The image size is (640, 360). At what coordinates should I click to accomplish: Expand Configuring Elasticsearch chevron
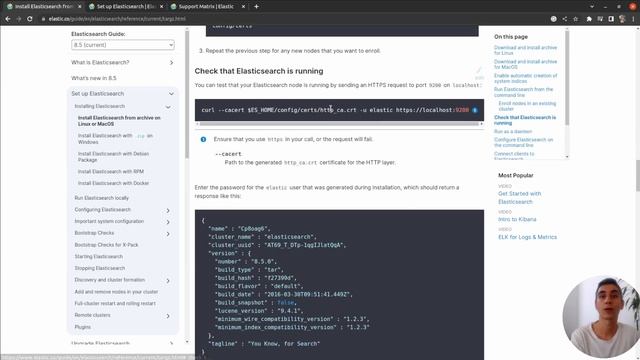tap(168, 210)
